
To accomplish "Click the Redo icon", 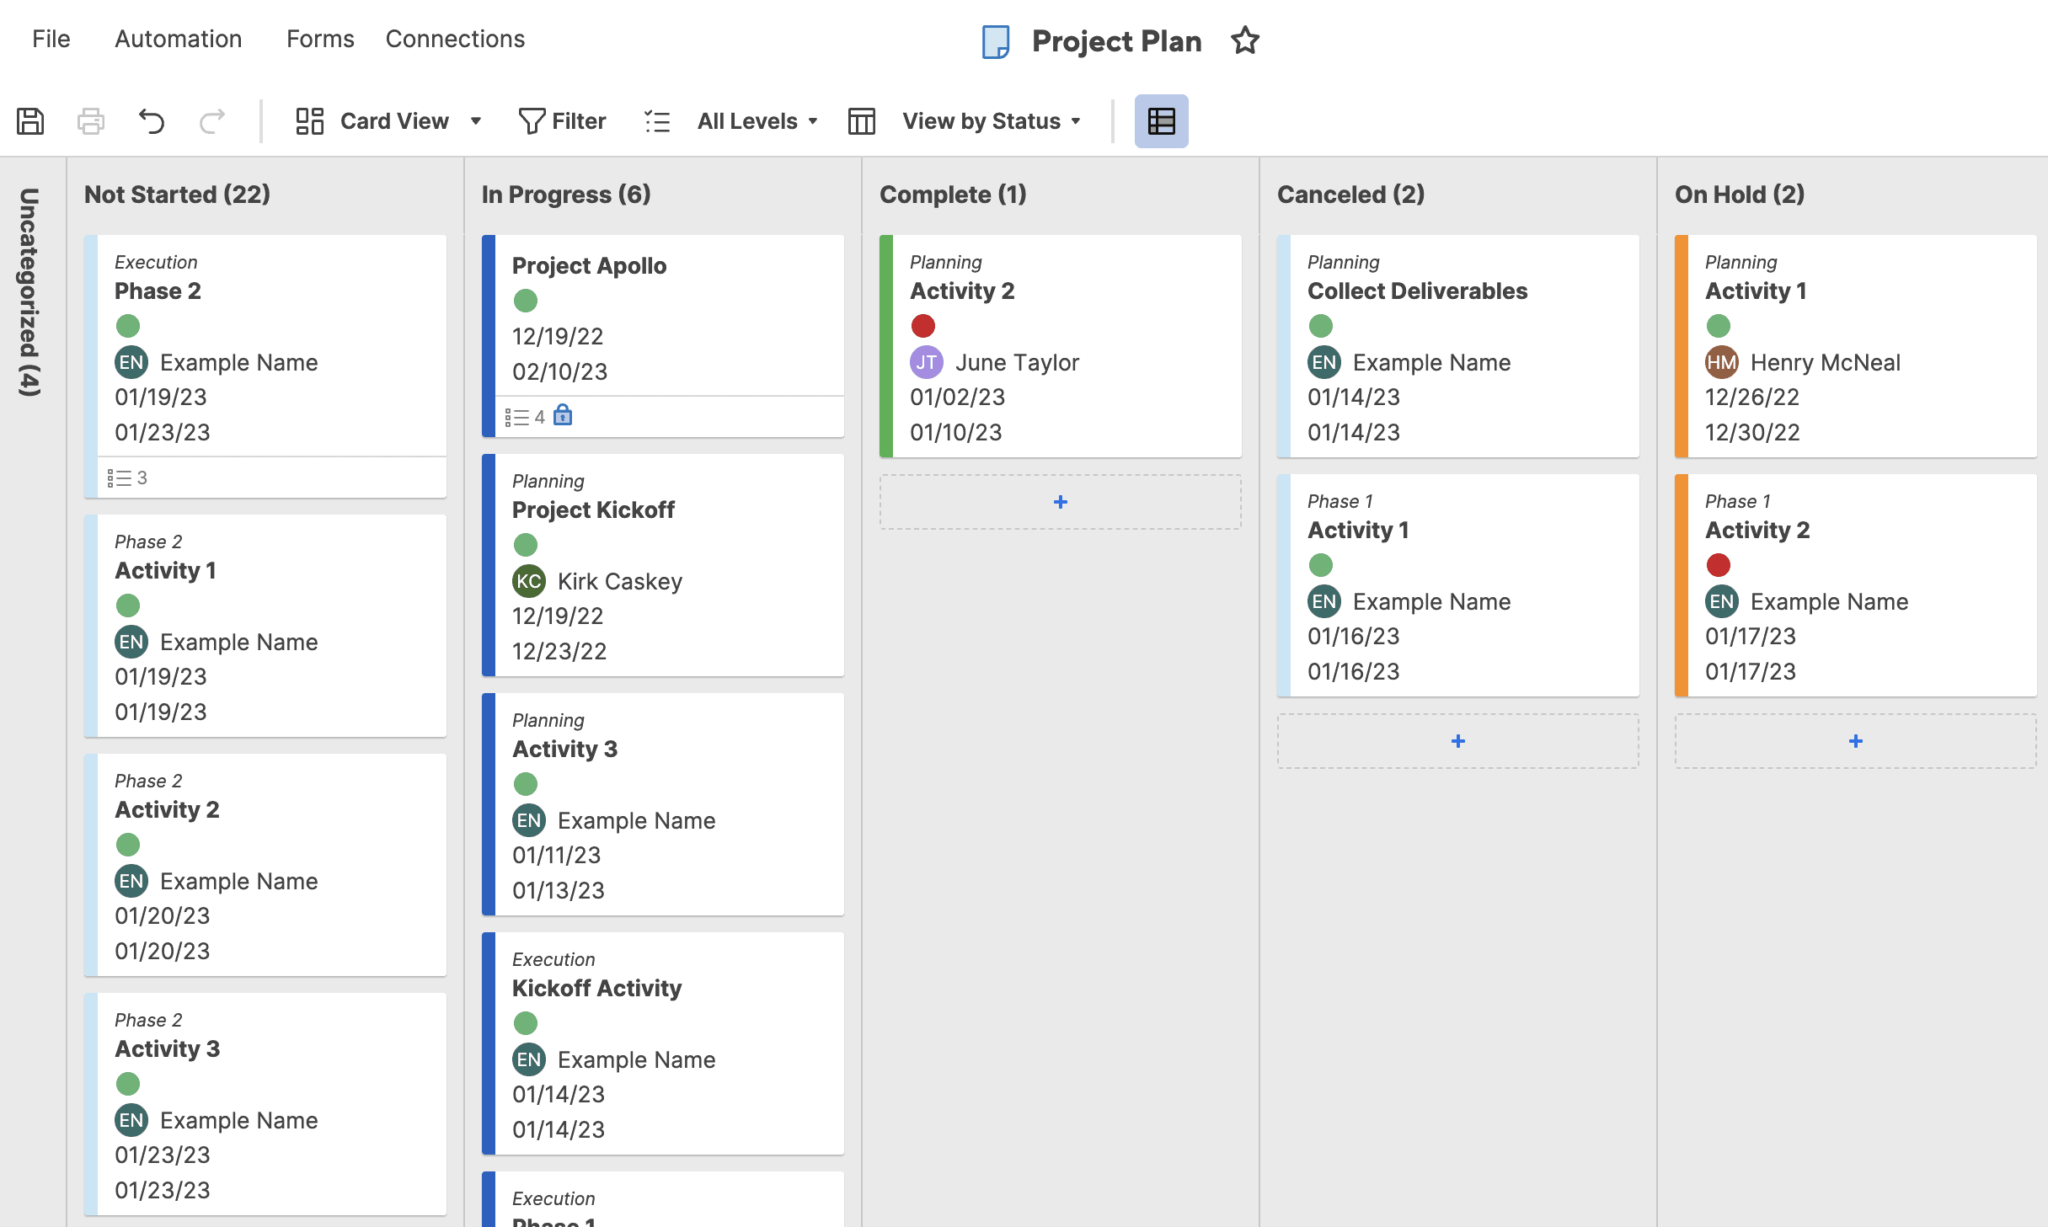I will (211, 120).
